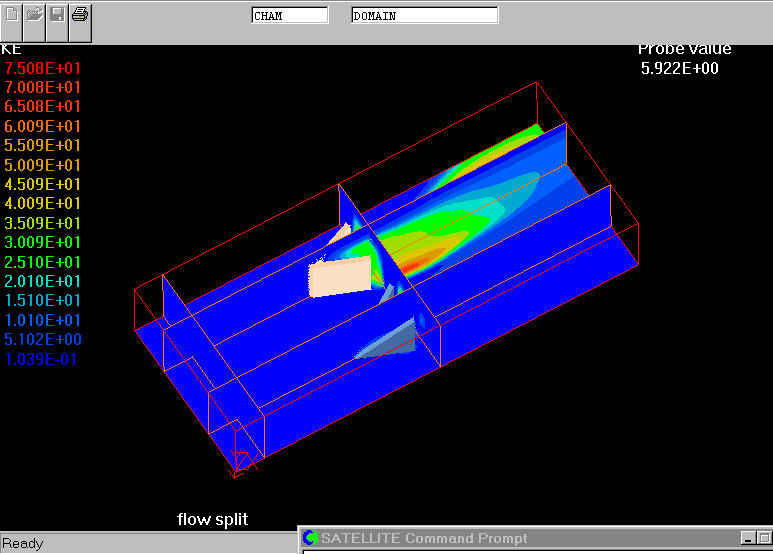Click the Open folder toolbar icon
This screenshot has width=773, height=554.
pyautogui.click(x=35, y=15)
